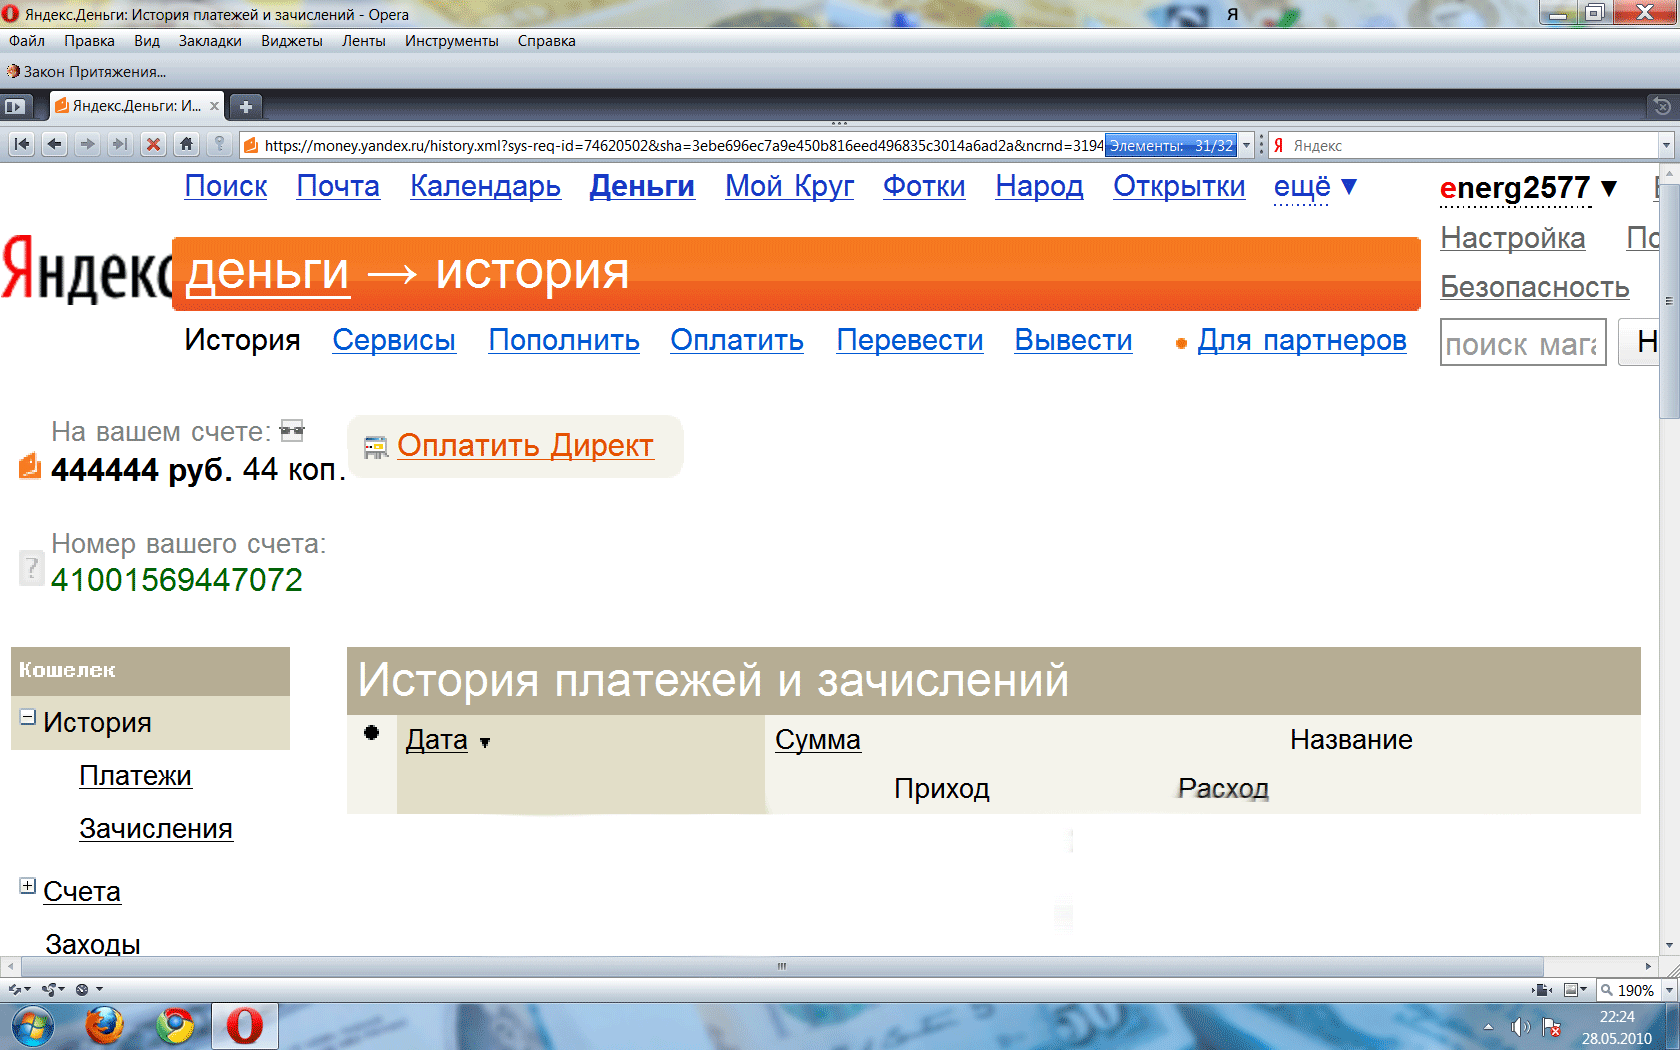
Task: Open the address bar history dropdown
Action: [1246, 146]
